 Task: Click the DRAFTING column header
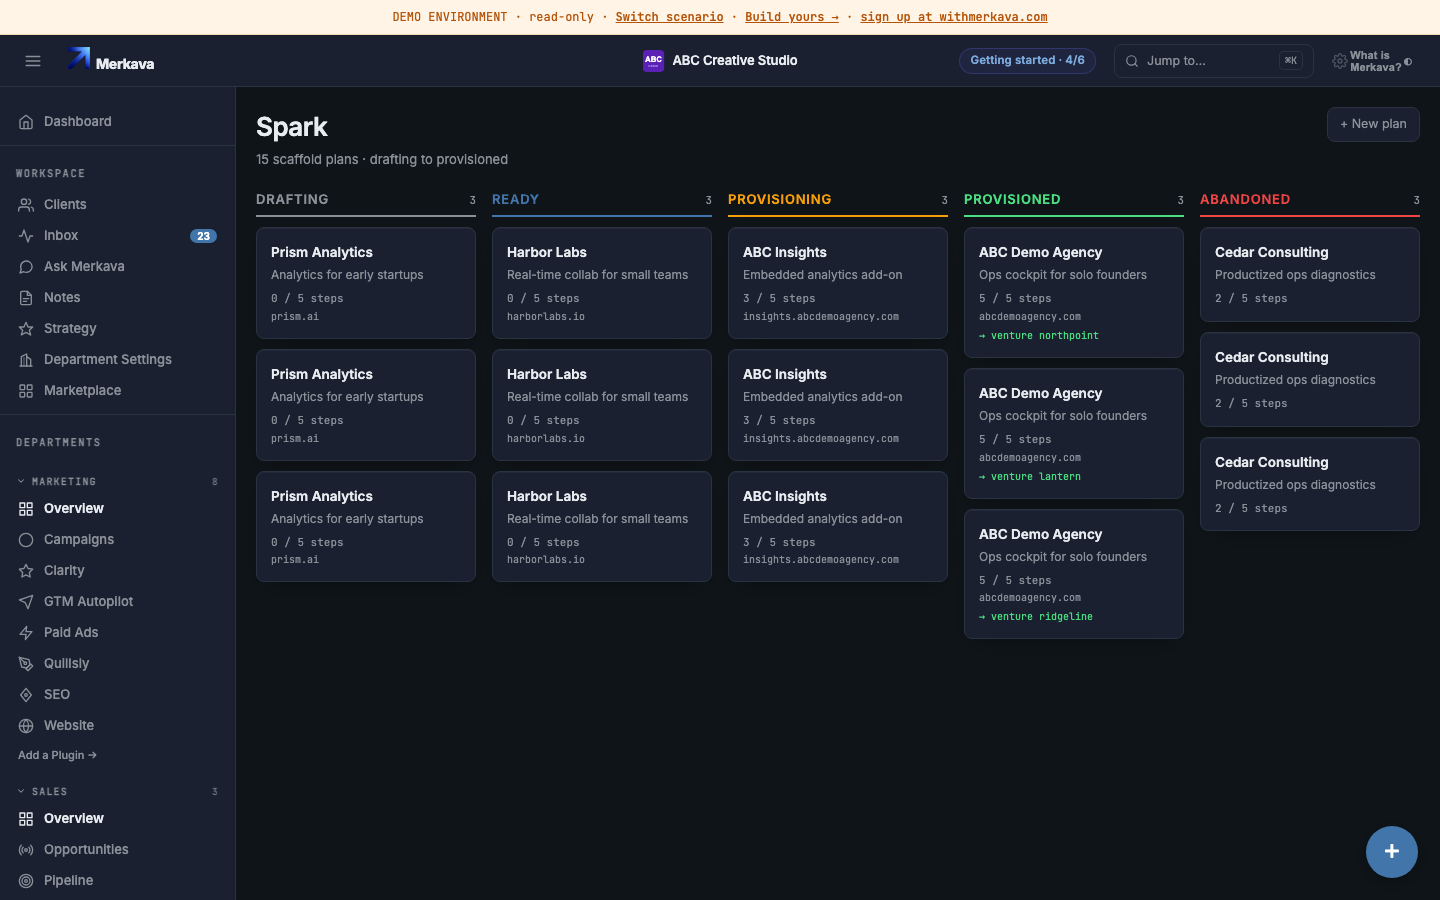point(366,201)
